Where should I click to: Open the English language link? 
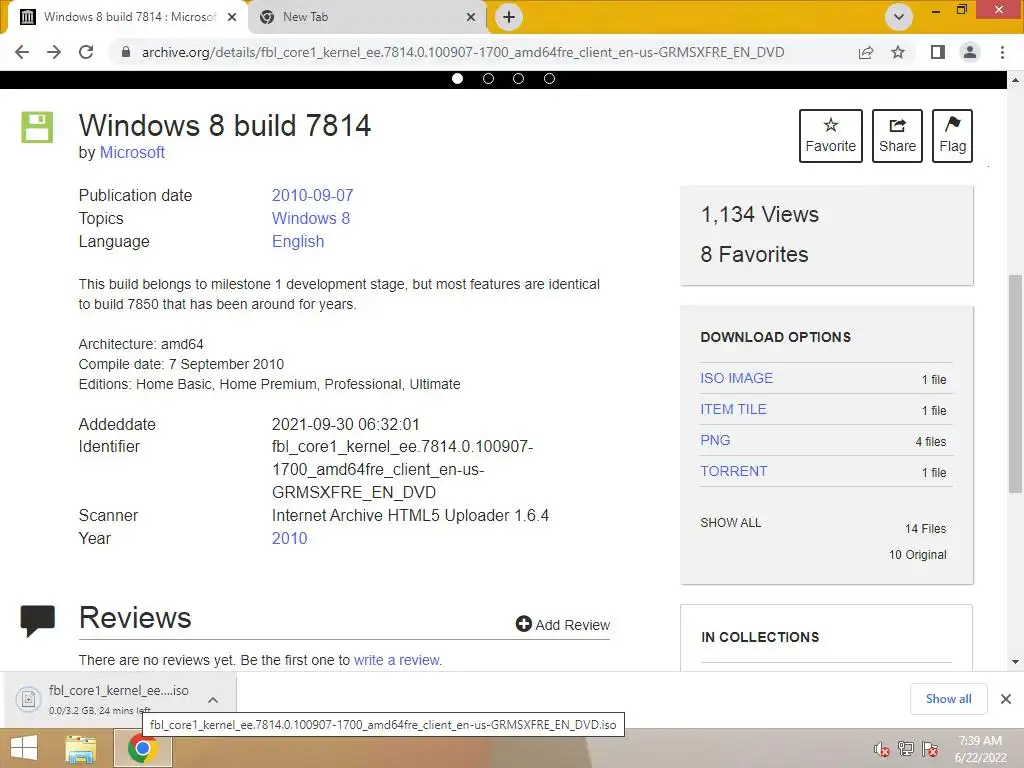[x=298, y=241]
